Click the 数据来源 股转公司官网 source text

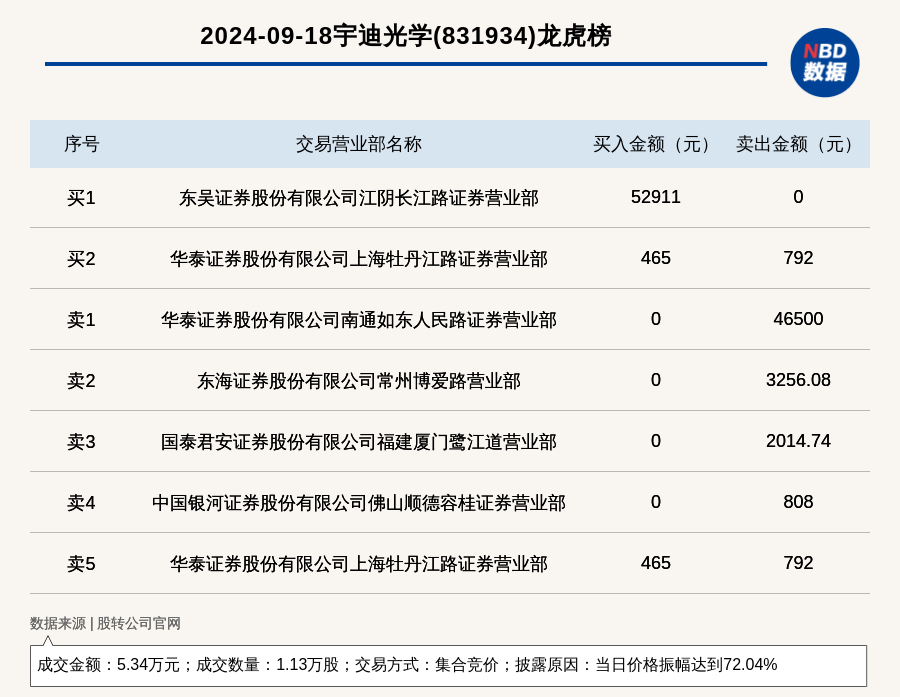pos(105,623)
